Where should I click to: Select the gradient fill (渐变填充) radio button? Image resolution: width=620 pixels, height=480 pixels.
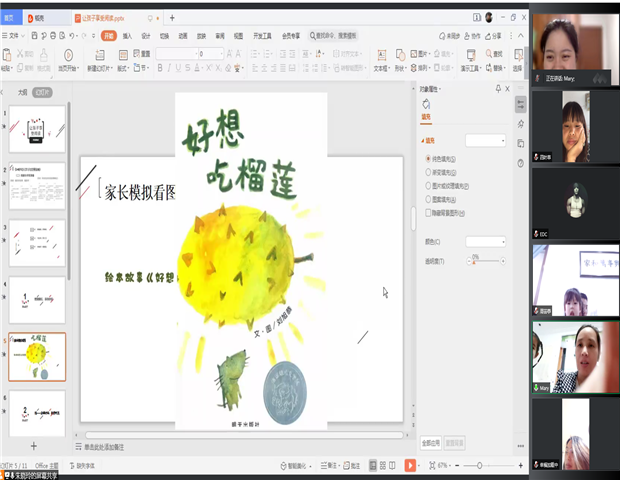point(428,172)
